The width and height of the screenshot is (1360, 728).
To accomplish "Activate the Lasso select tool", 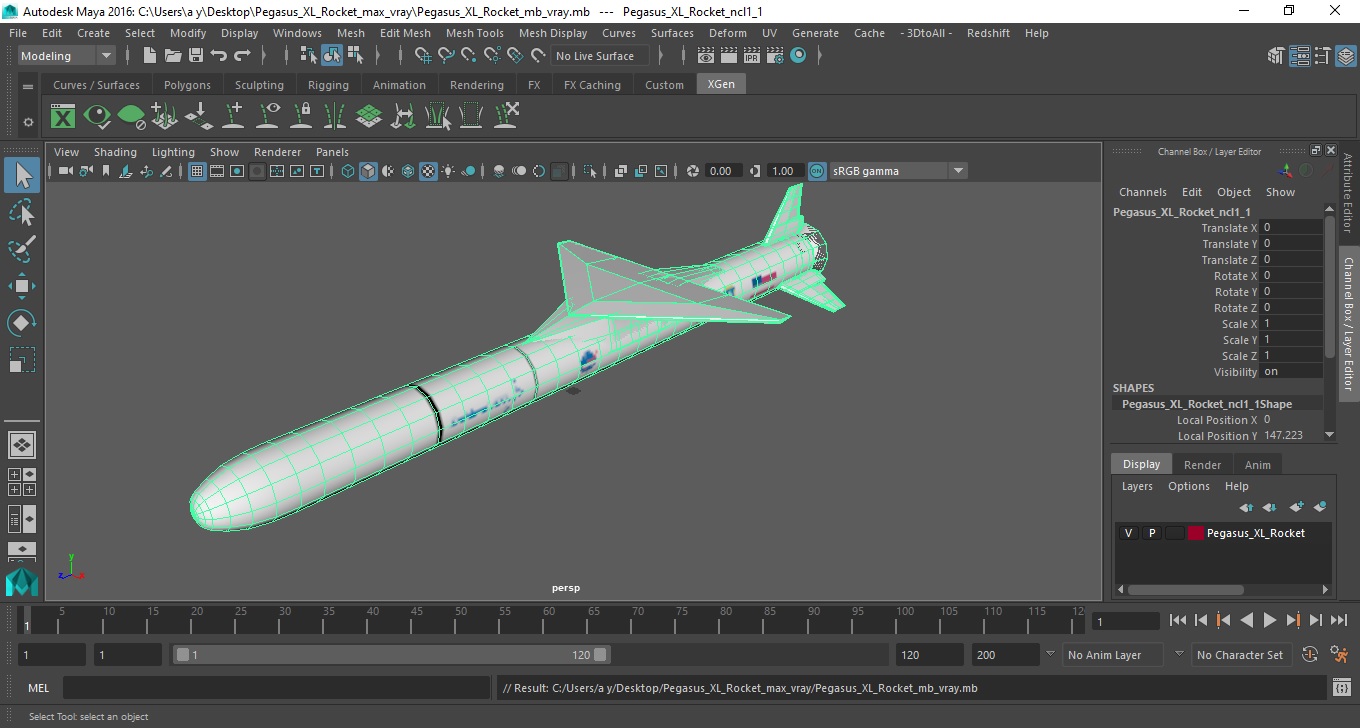I will [22, 213].
